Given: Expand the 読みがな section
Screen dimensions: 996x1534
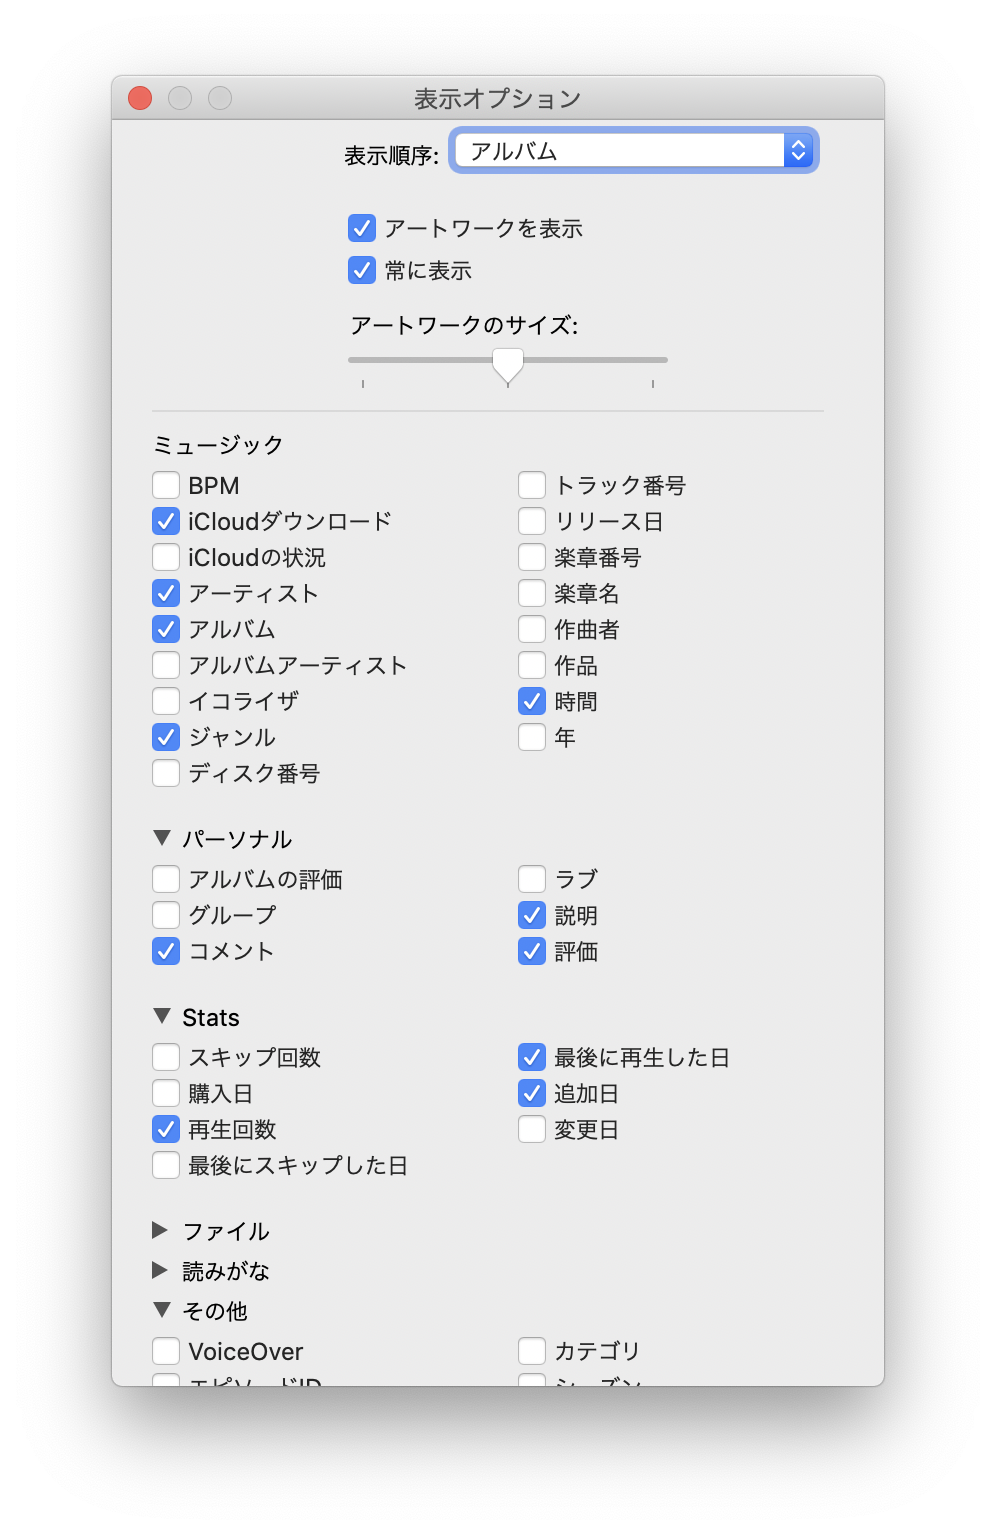Looking at the screenshot, I should coord(160,1270).
